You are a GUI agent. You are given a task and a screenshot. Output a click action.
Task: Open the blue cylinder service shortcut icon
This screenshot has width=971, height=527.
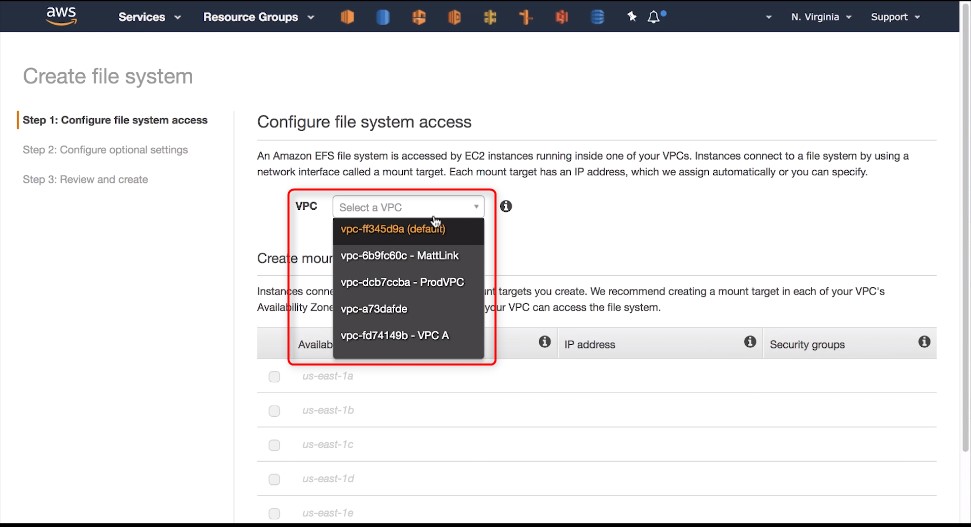pos(383,17)
